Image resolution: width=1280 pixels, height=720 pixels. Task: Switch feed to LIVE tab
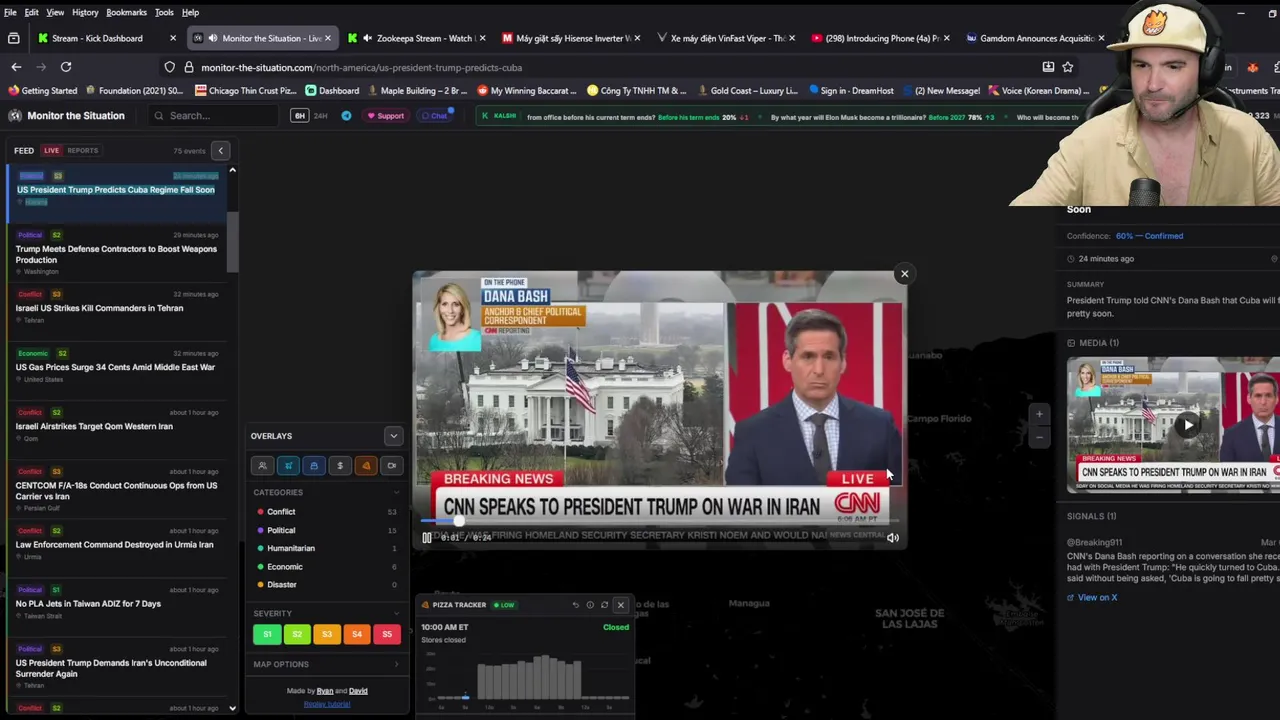51,150
